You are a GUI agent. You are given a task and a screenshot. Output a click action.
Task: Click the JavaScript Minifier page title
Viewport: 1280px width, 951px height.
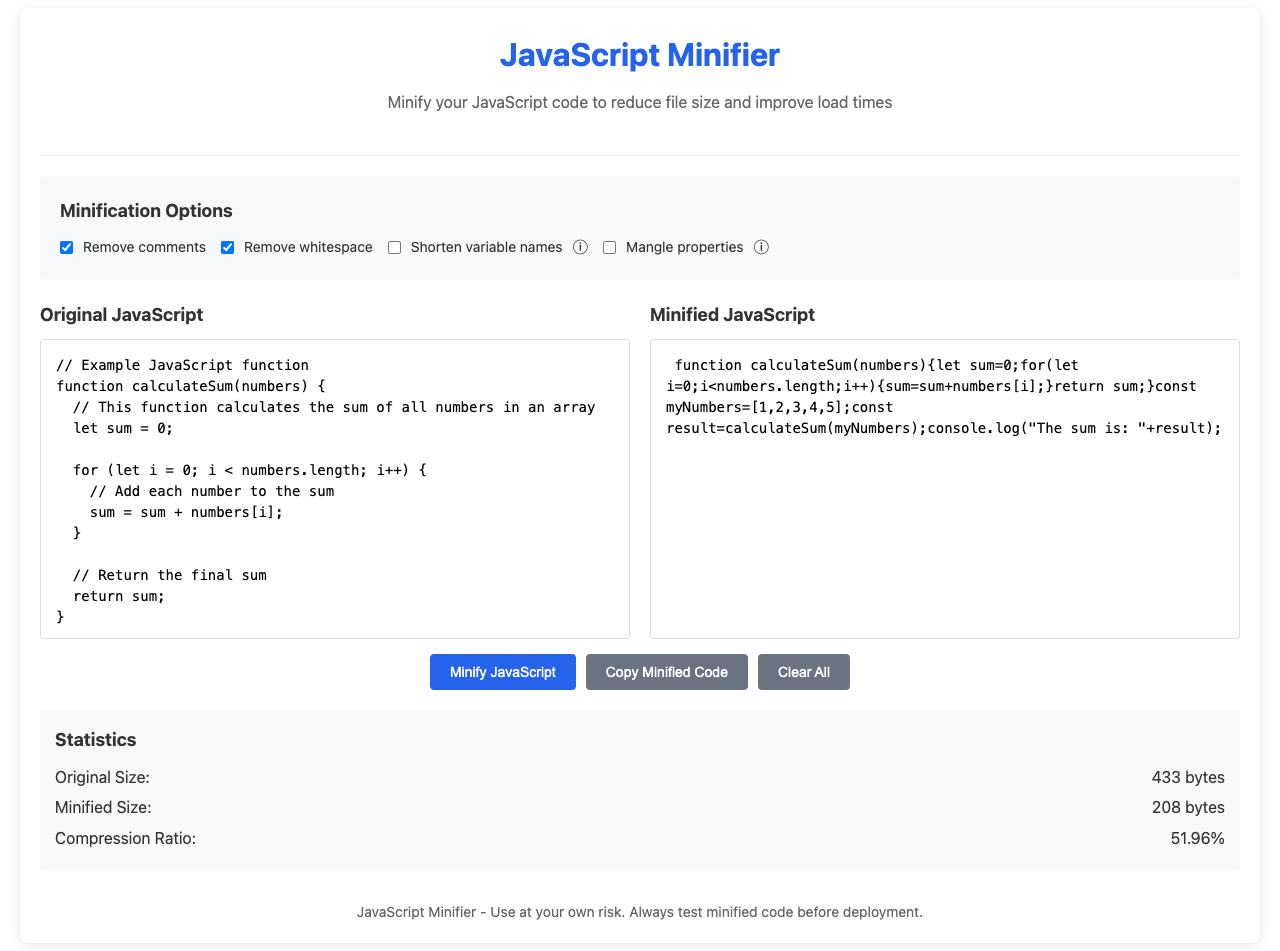coord(640,55)
